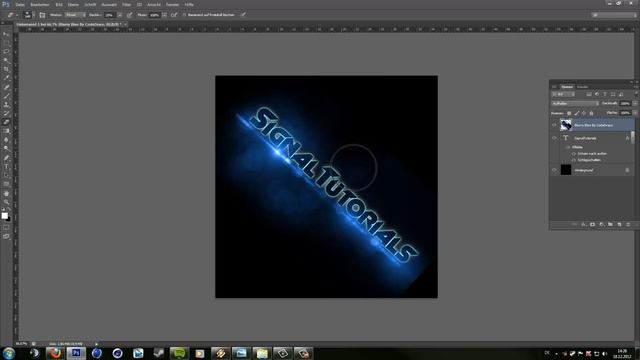Select the Rectangle shape tool
The image size is (640, 360).
point(6,184)
